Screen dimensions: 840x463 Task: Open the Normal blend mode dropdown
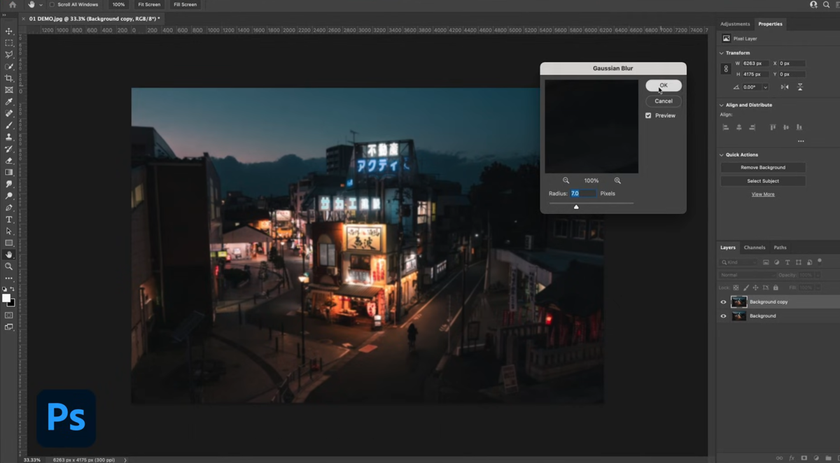[746, 275]
